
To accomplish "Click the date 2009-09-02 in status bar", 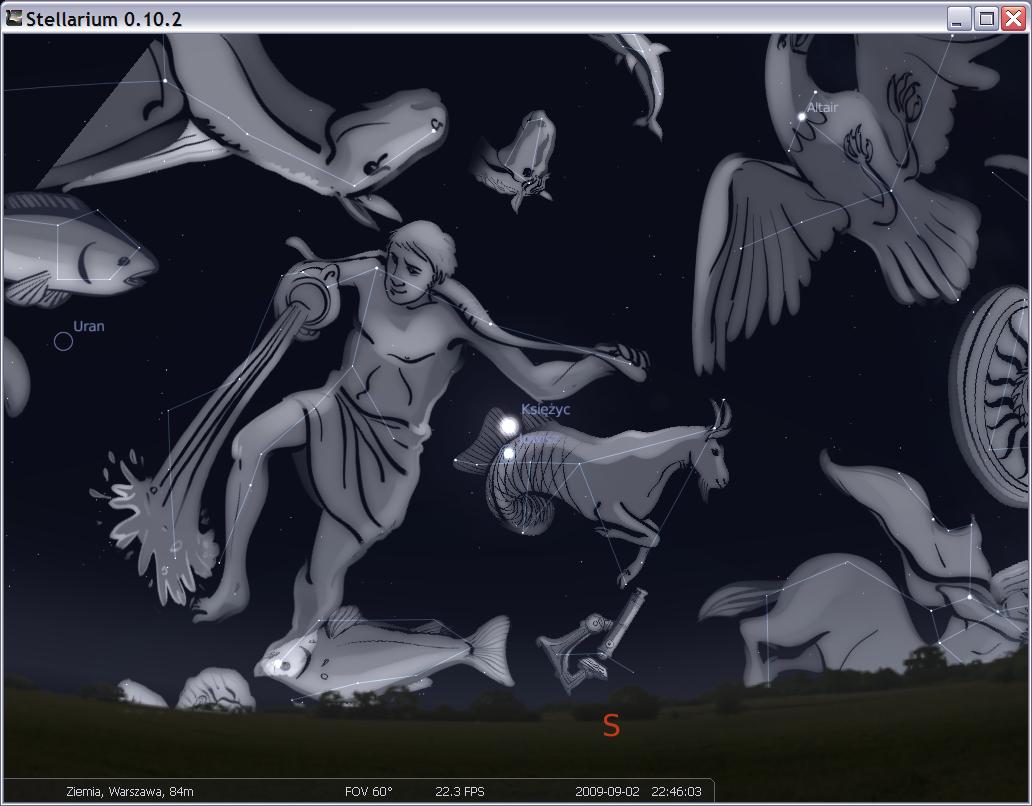I will [608, 791].
